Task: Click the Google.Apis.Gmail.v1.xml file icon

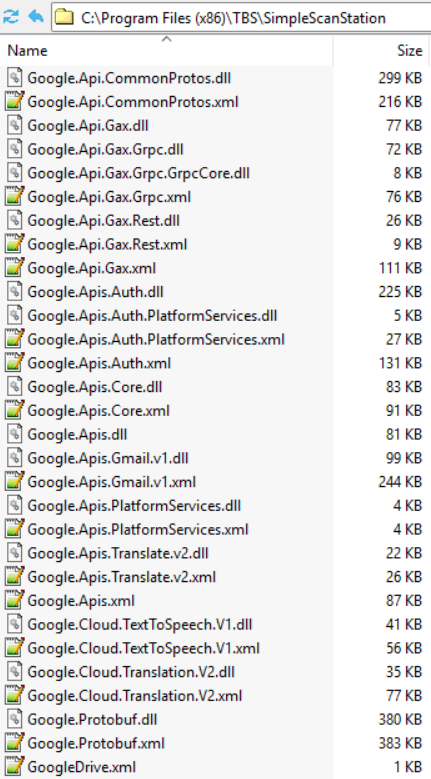Action: 14,482
